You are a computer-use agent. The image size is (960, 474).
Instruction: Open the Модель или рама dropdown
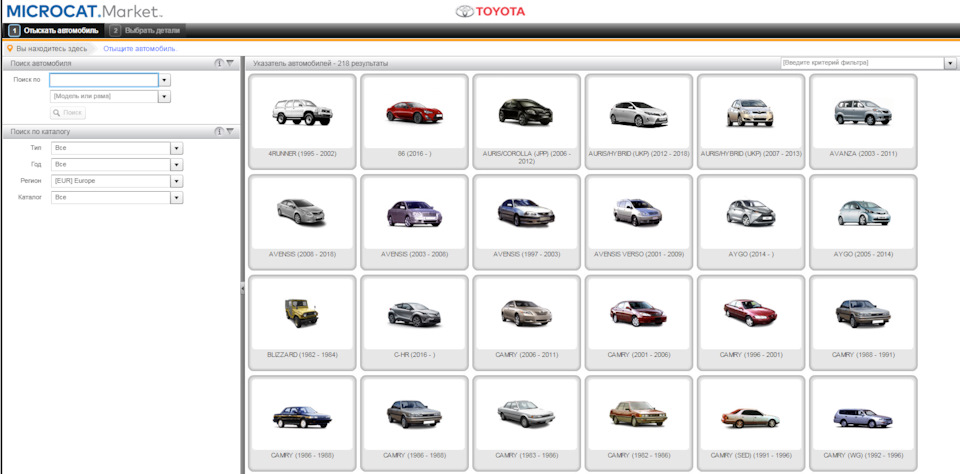165,96
